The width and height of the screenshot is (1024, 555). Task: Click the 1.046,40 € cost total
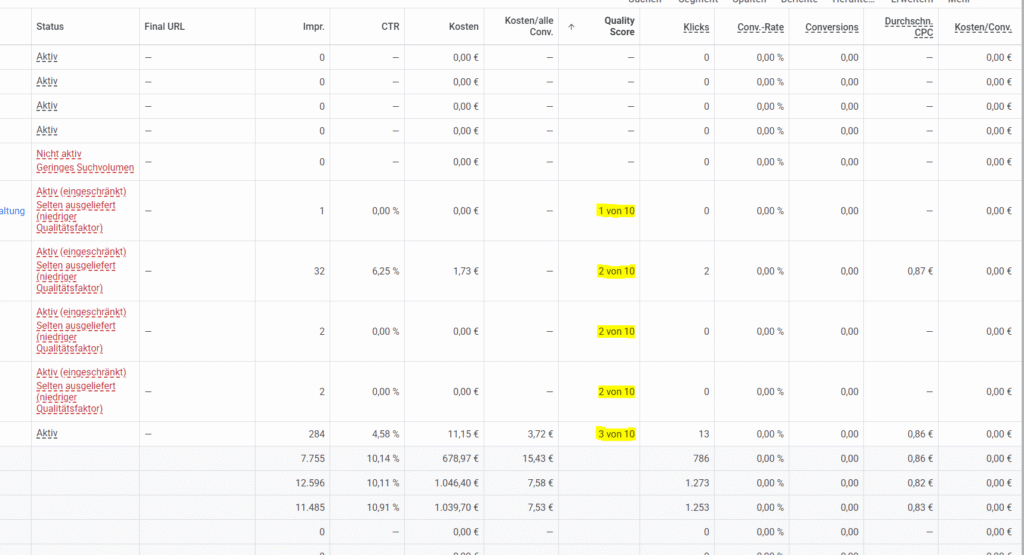coord(456,483)
